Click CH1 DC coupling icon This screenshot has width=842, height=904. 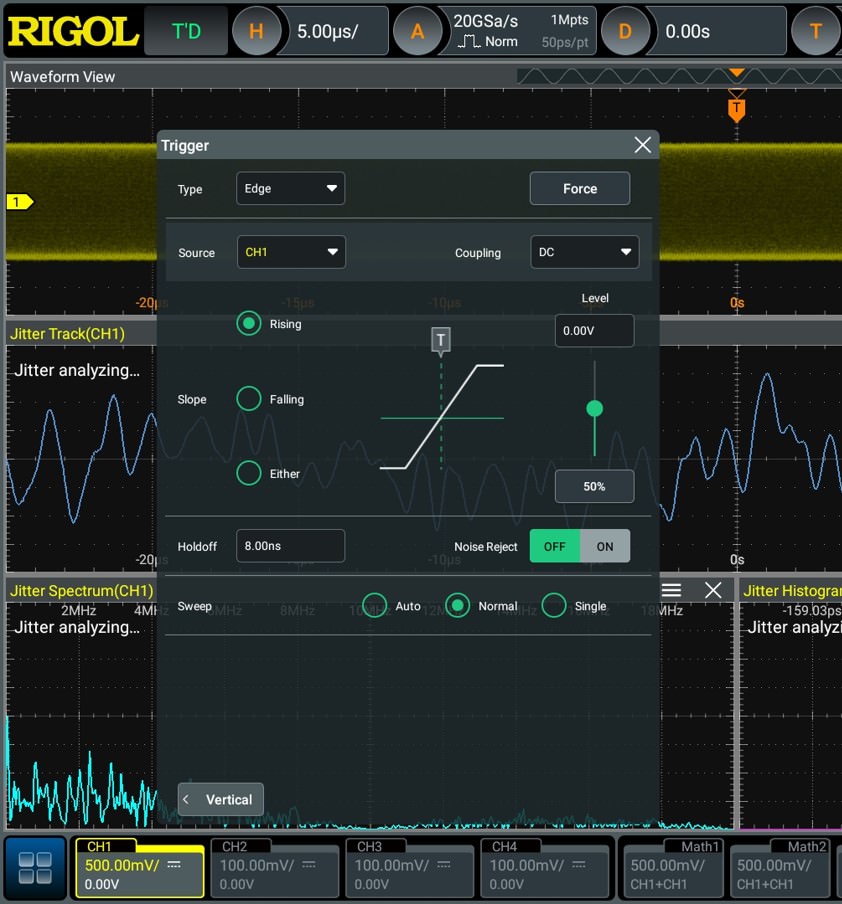coord(174,864)
